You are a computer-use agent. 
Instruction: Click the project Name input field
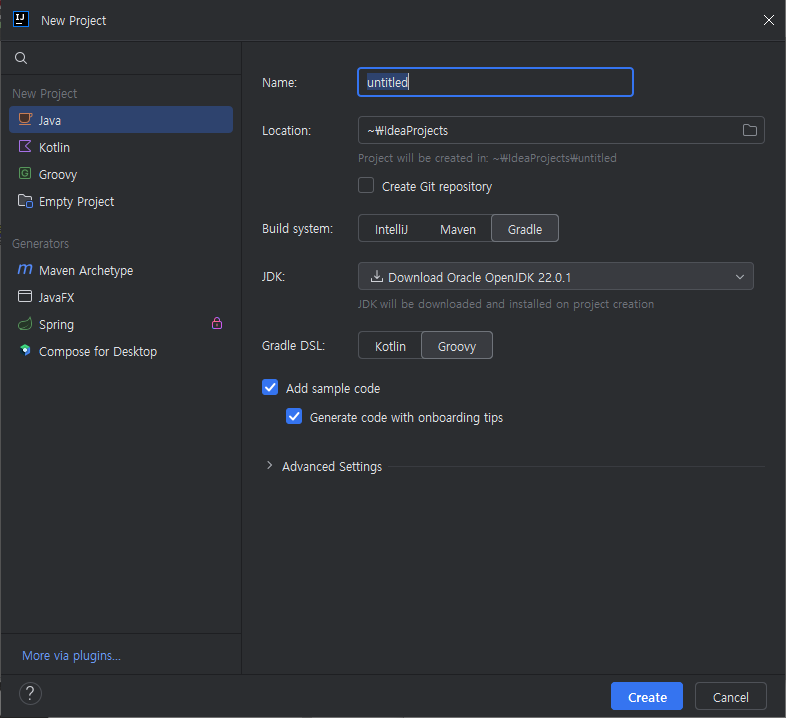[x=495, y=82]
